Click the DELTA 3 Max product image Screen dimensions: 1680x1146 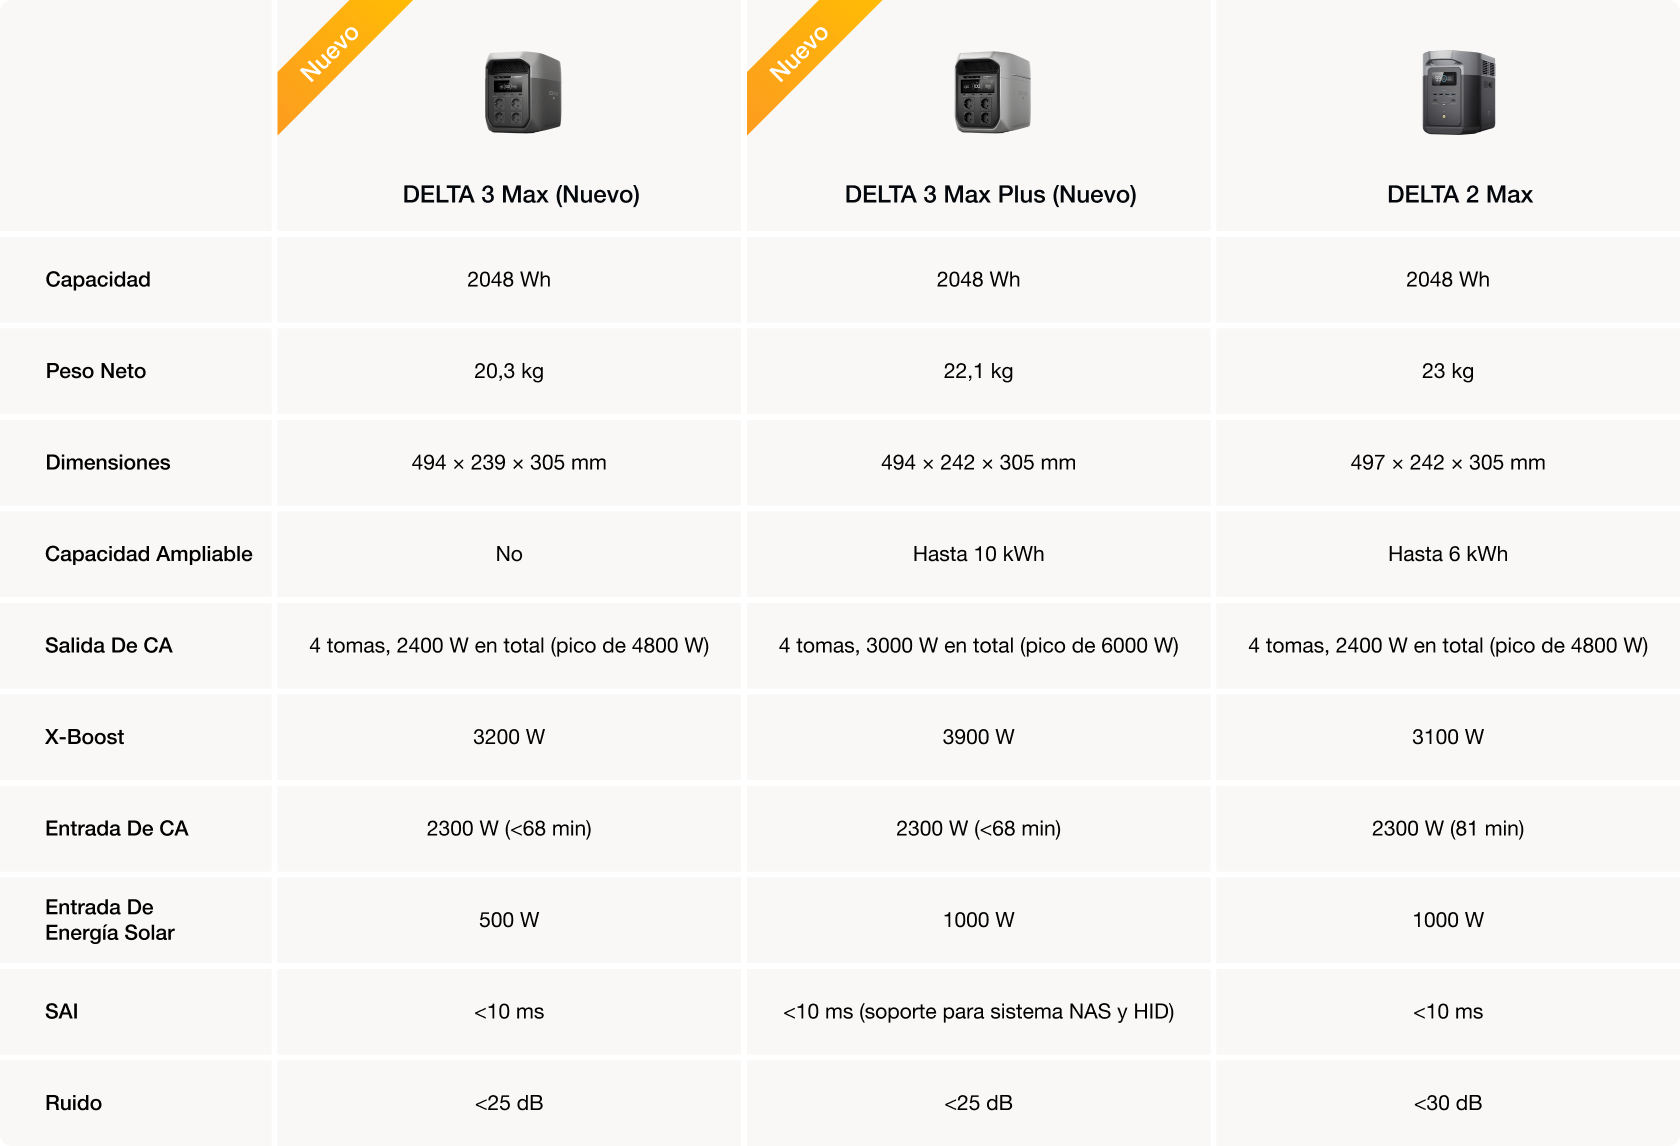coord(522,93)
